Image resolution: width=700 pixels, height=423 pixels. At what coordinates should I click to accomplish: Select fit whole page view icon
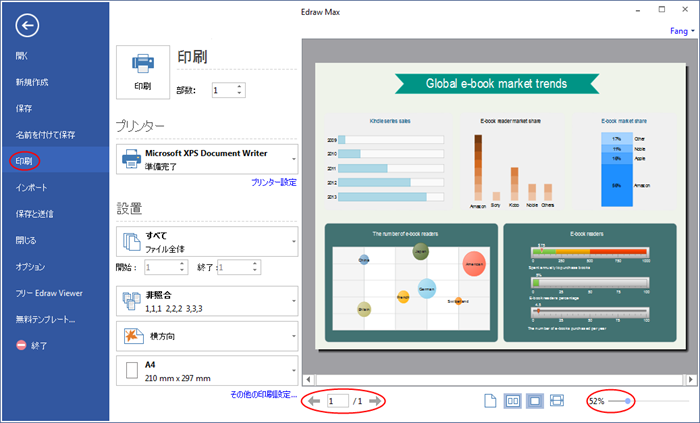(535, 401)
